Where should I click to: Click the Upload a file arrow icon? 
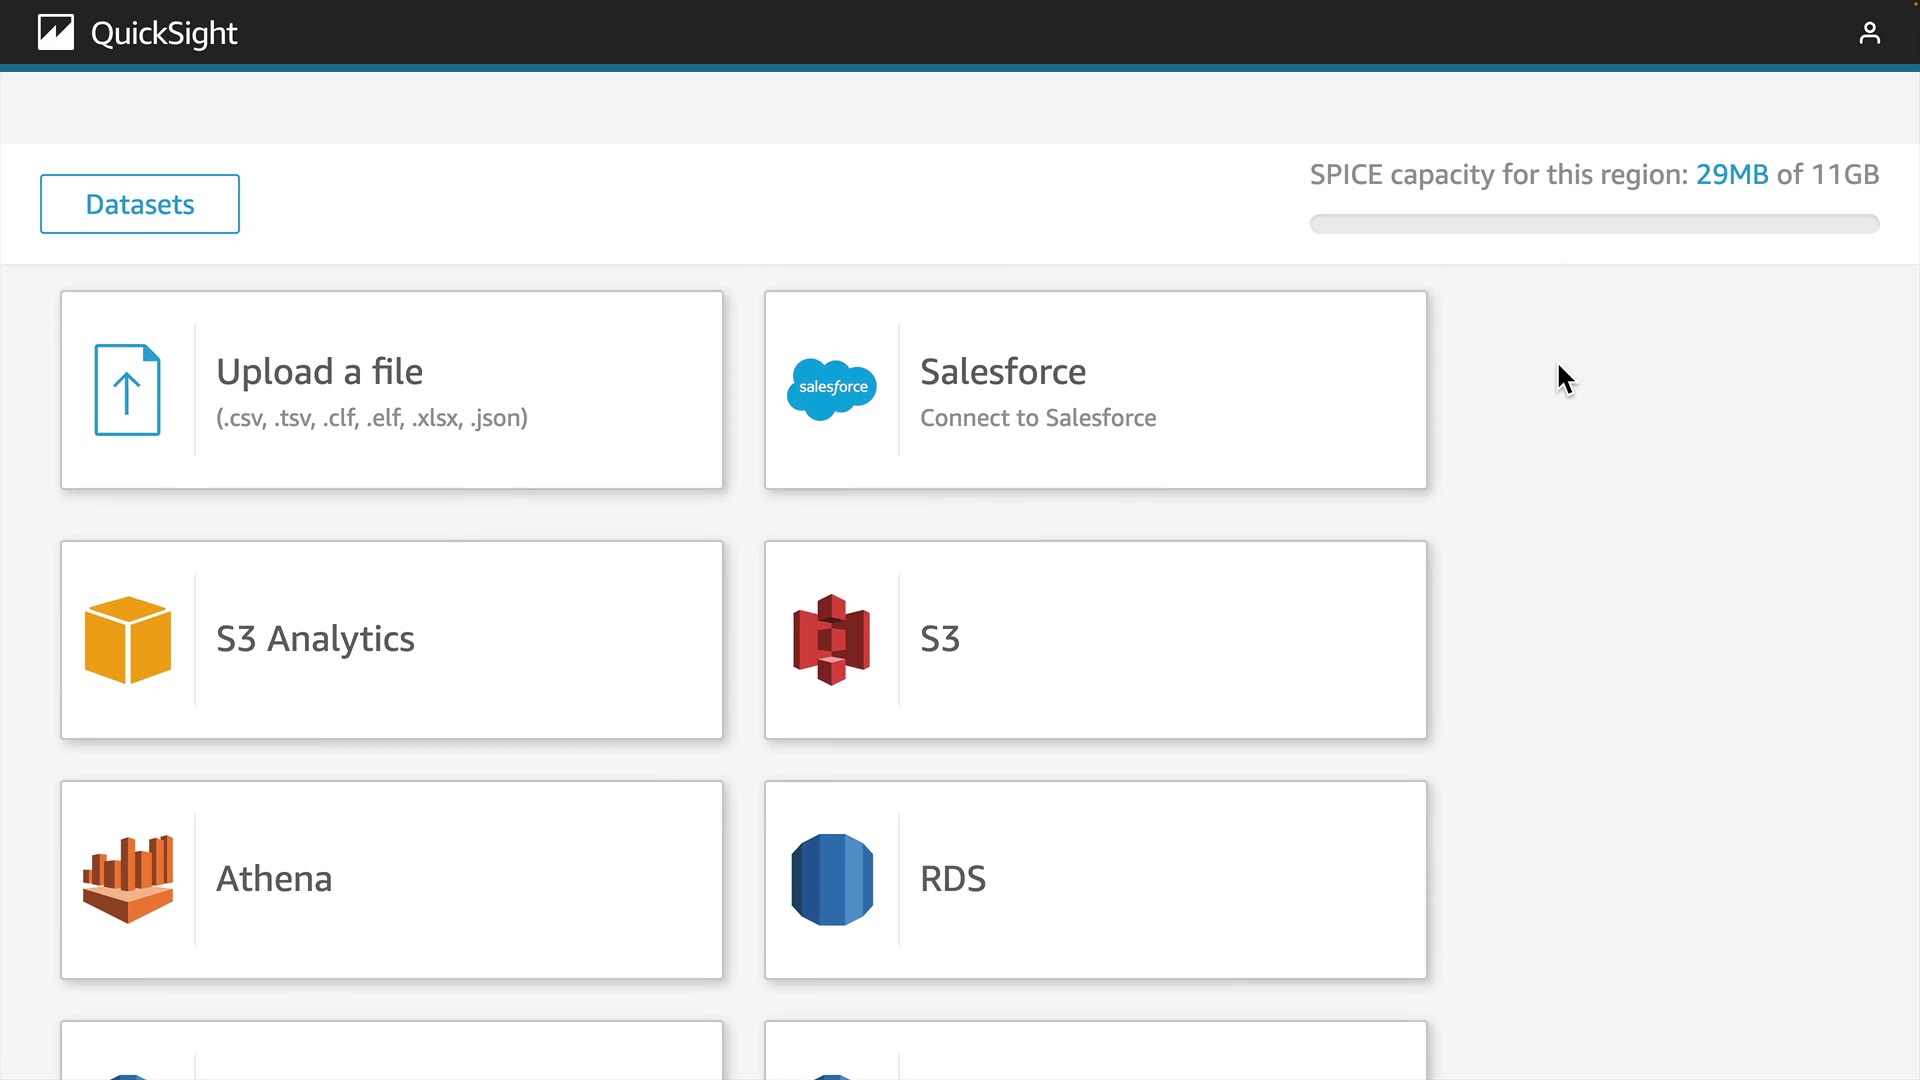[127, 390]
